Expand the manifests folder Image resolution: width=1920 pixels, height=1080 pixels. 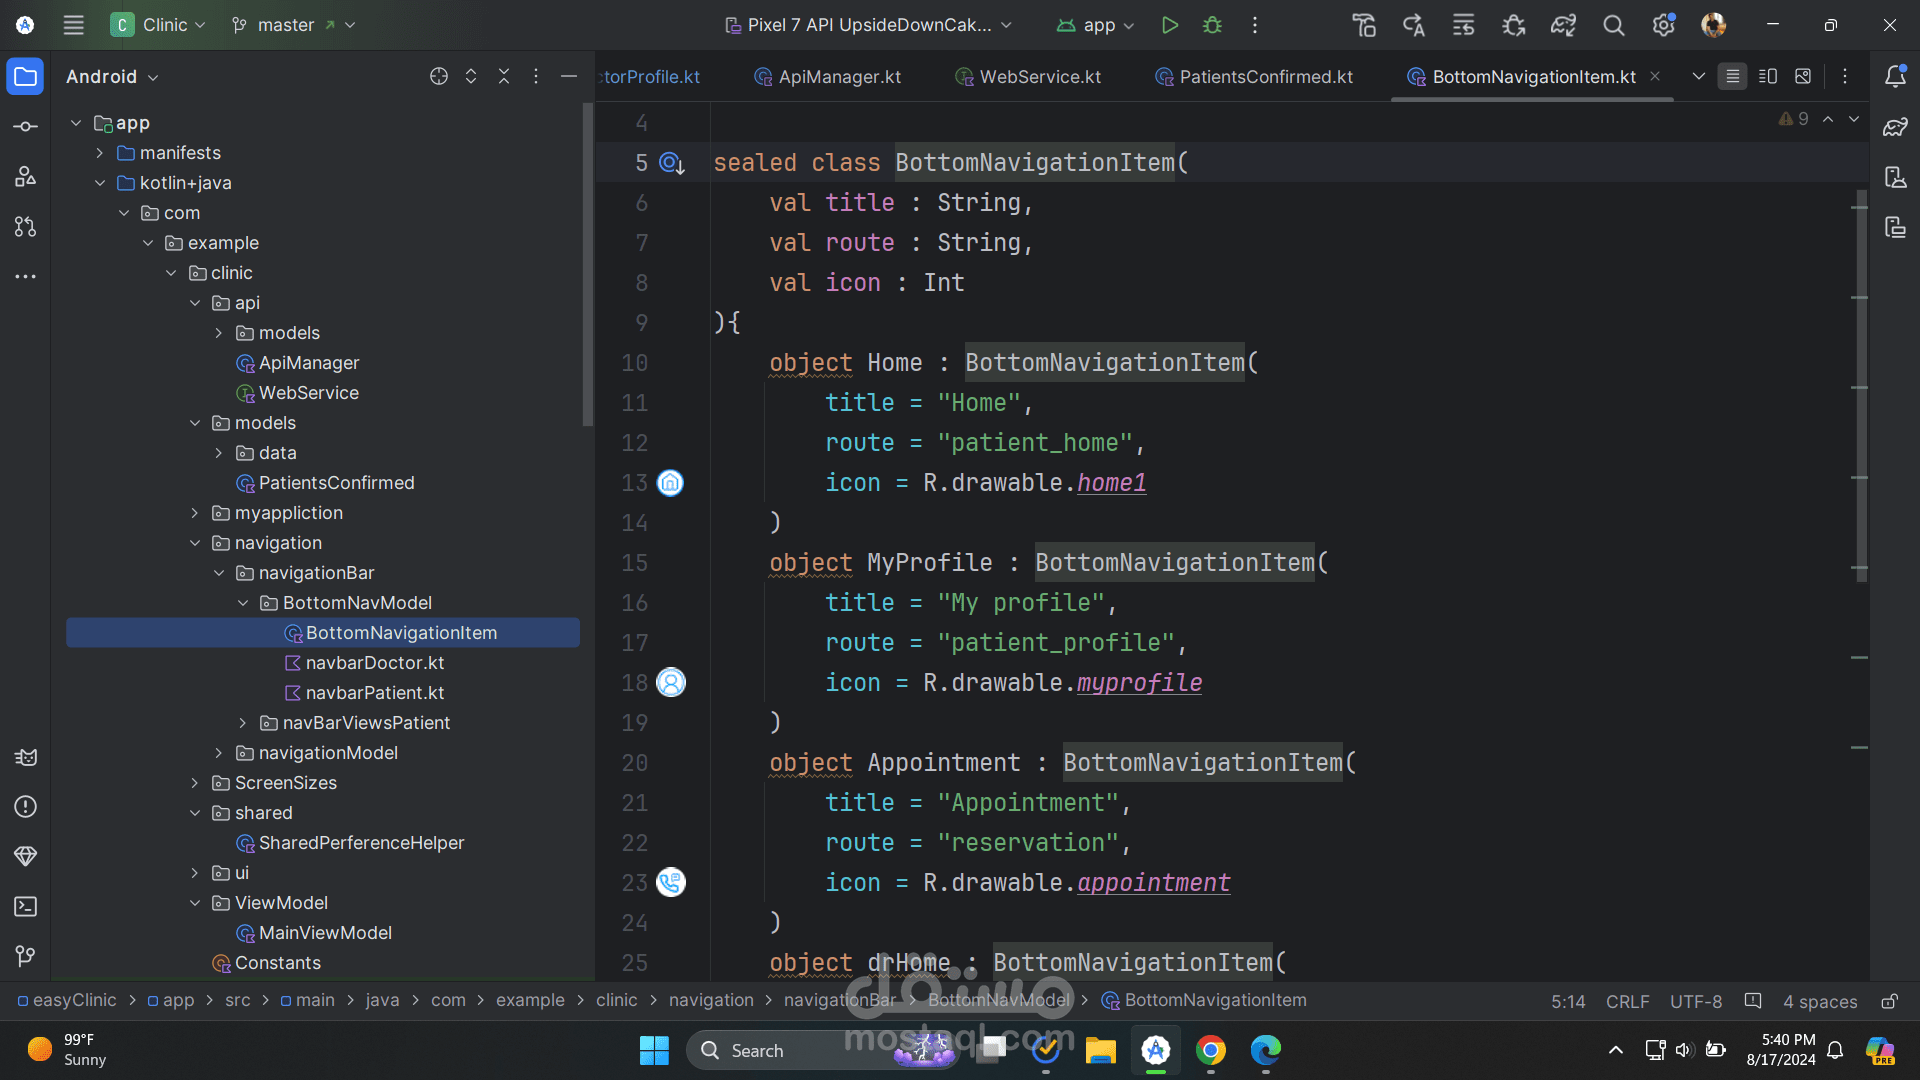click(x=100, y=153)
